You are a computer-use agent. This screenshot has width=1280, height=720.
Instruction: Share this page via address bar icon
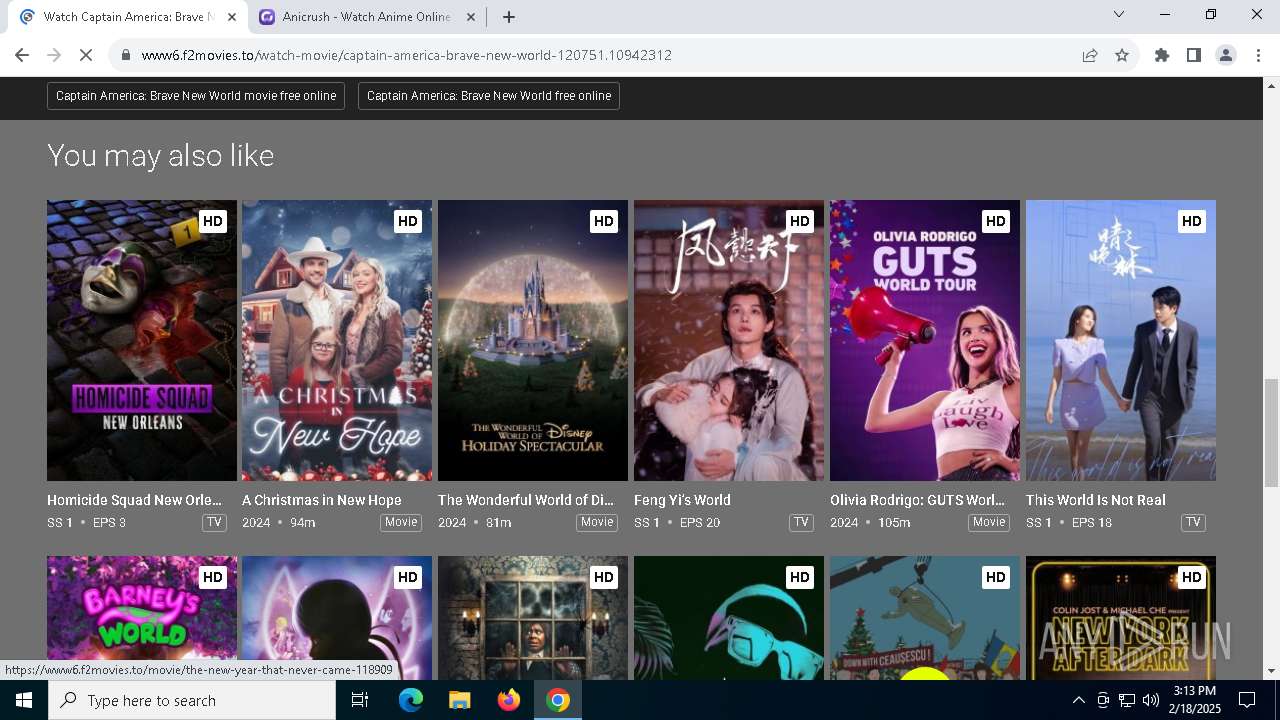tap(1090, 55)
